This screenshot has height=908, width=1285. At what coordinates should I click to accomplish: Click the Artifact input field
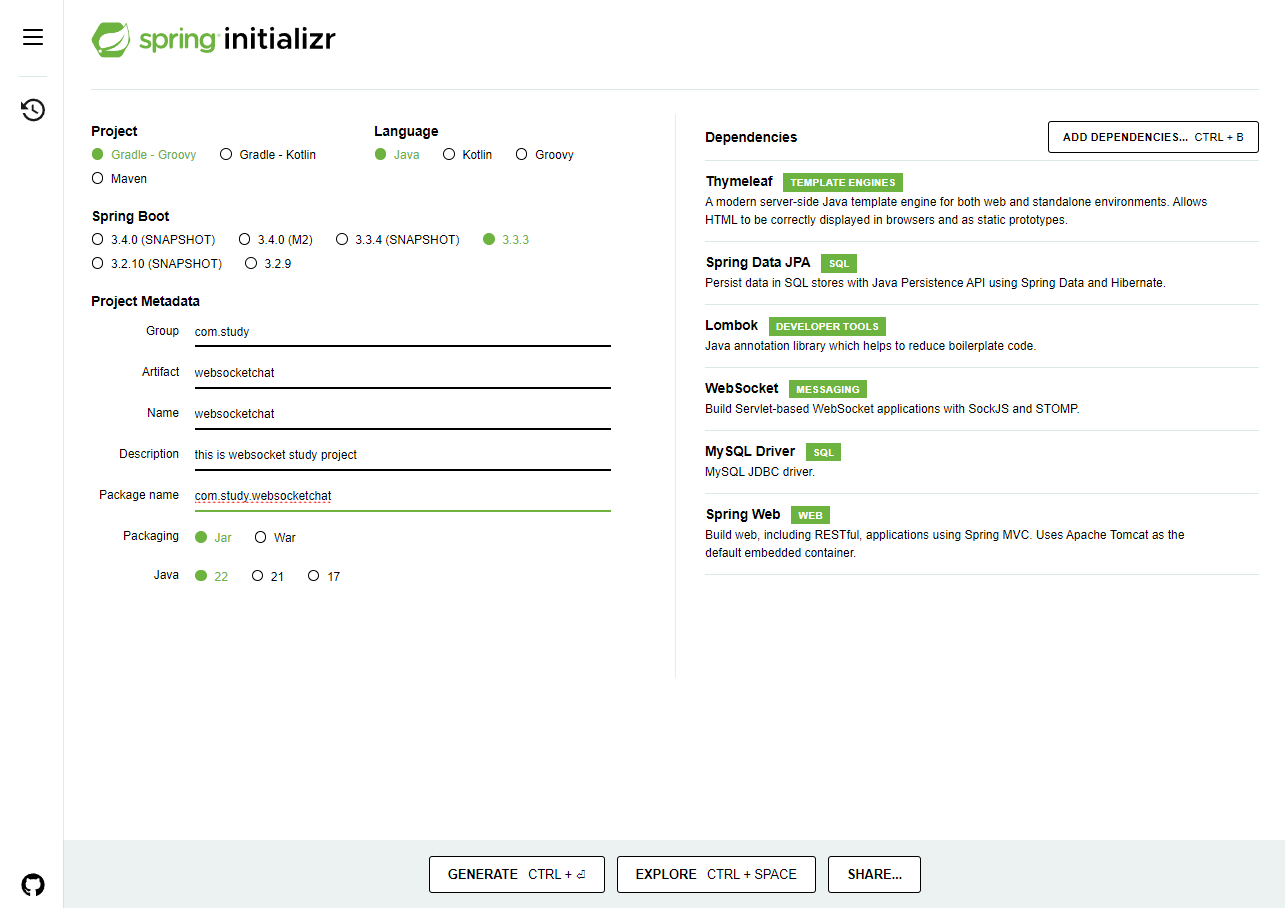click(402, 373)
